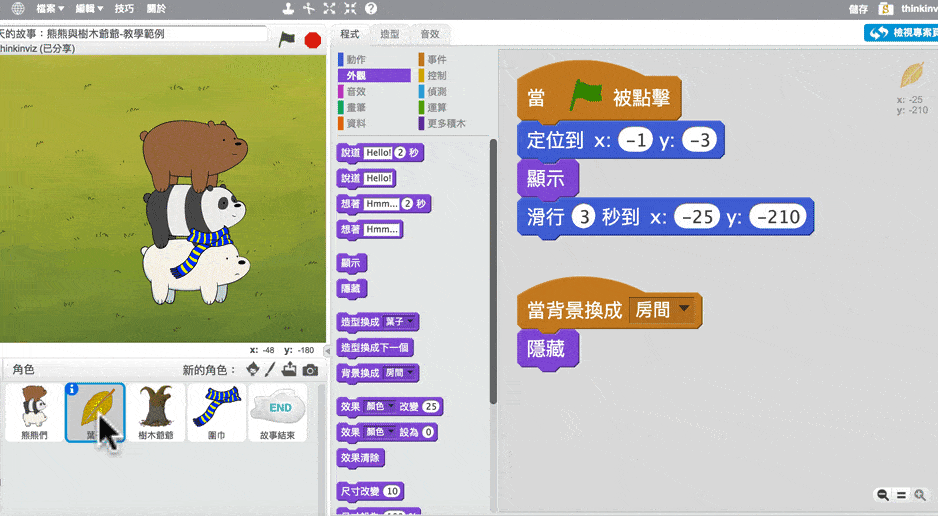
Task: Zoom out the scripts area
Action: tap(882, 494)
